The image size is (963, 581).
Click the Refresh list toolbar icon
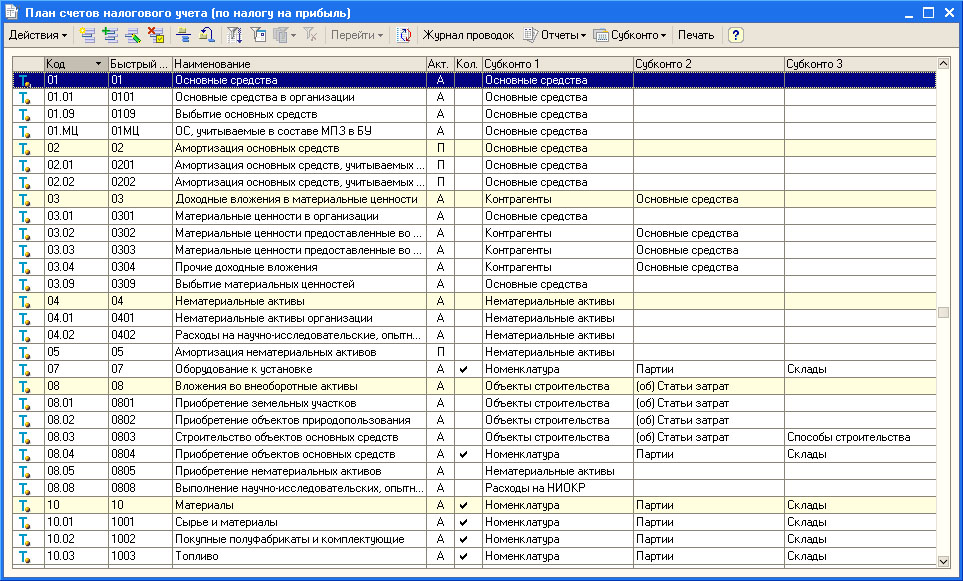point(404,35)
